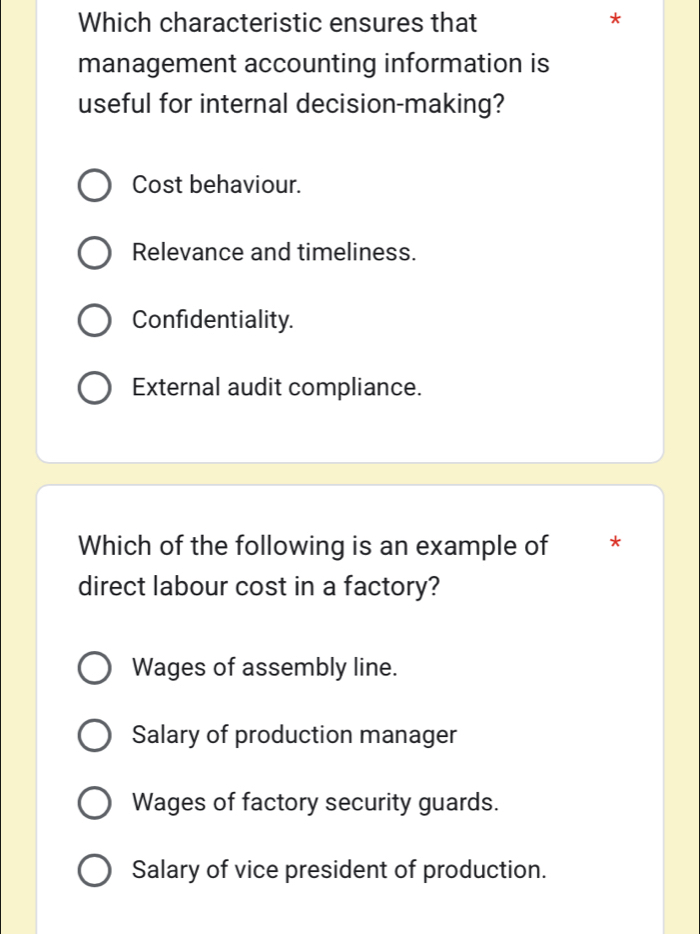Choose the Relevance and timeliness radio circle

pos(95,254)
